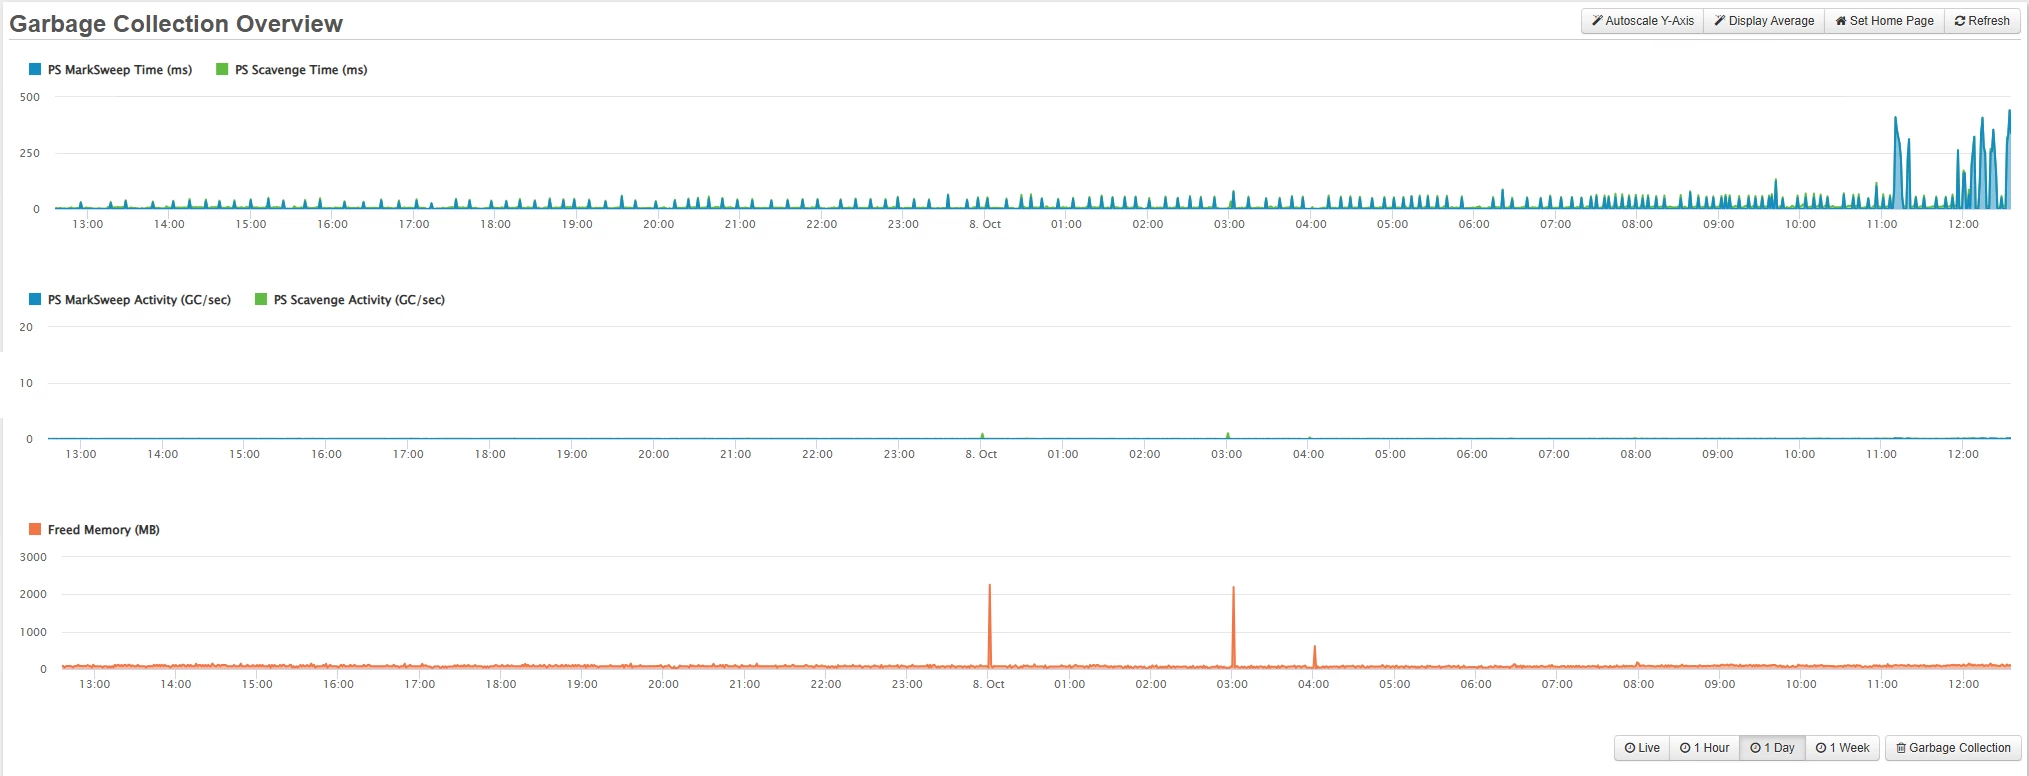Click blue swatch of PS MarkSweep Time
The image size is (2029, 776).
point(35,69)
